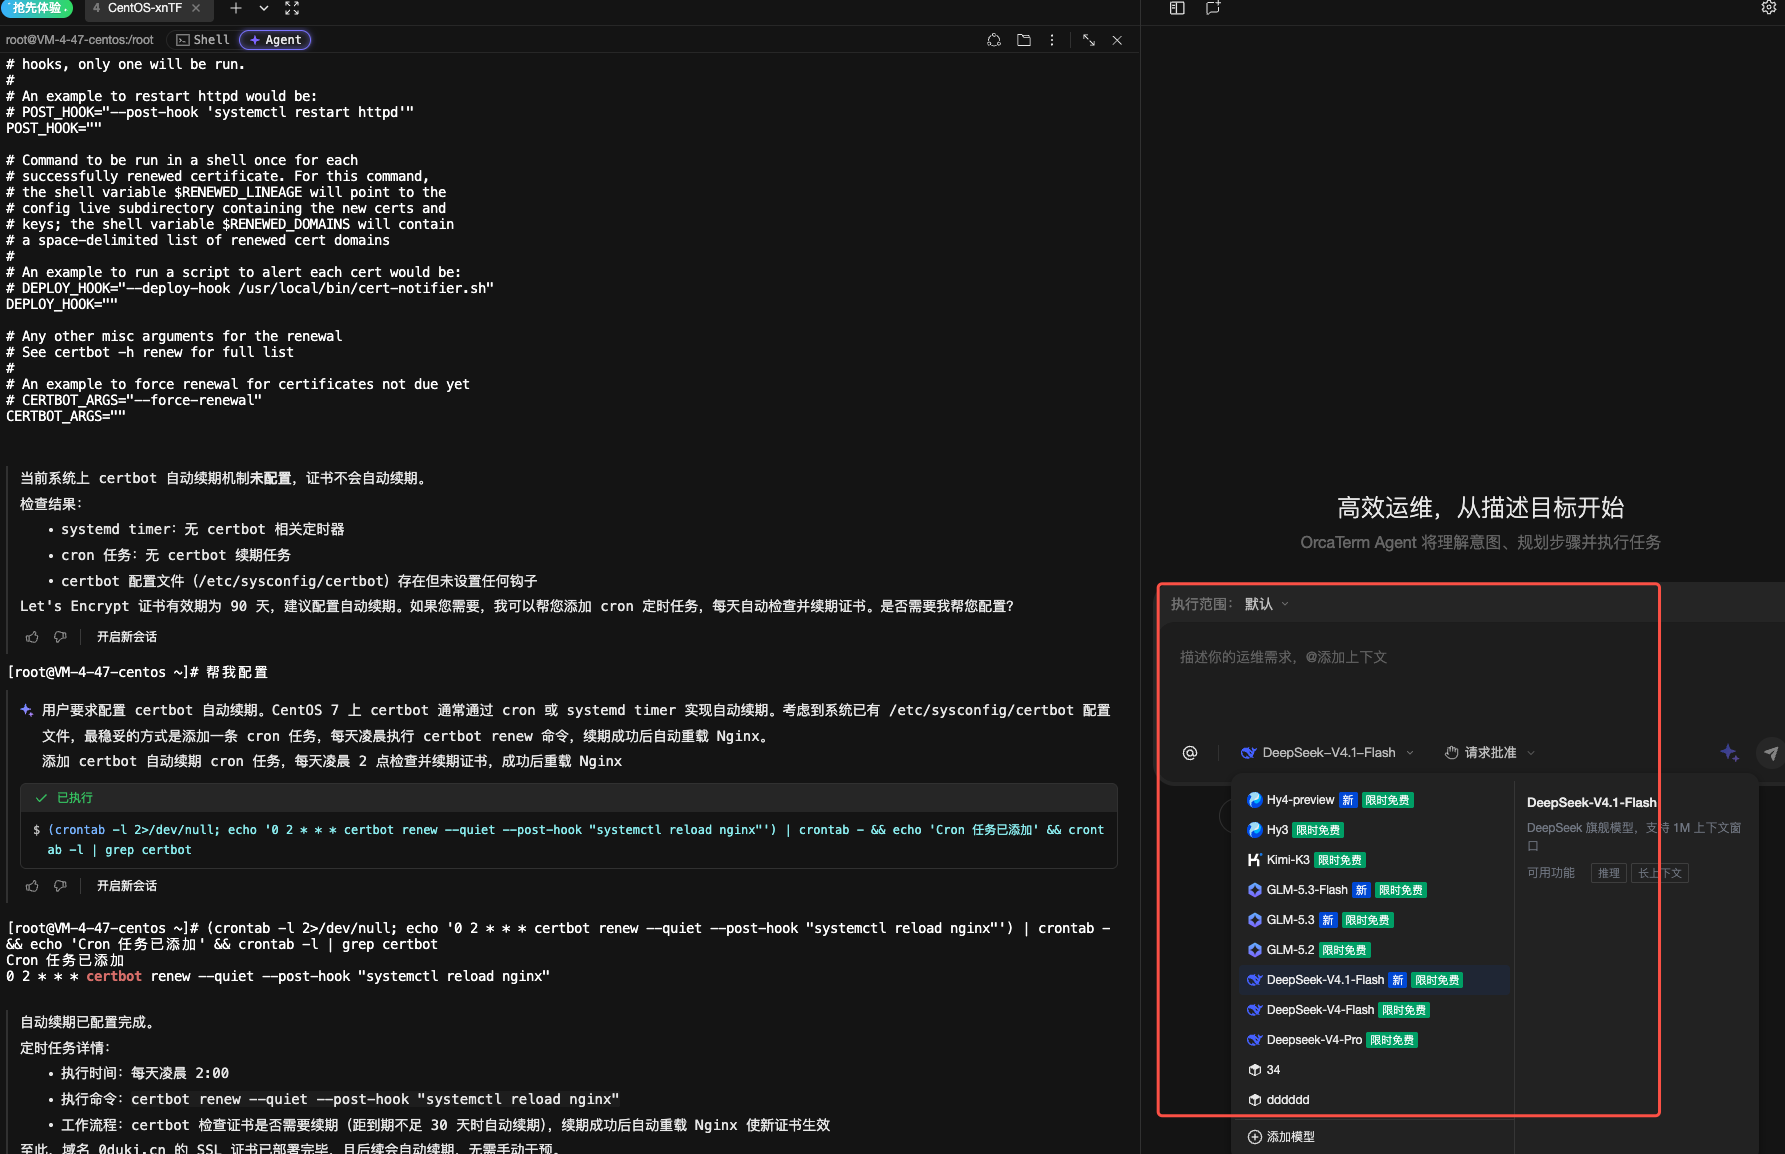
Task: Toggle the sidebar layout icon
Action: [x=1177, y=8]
